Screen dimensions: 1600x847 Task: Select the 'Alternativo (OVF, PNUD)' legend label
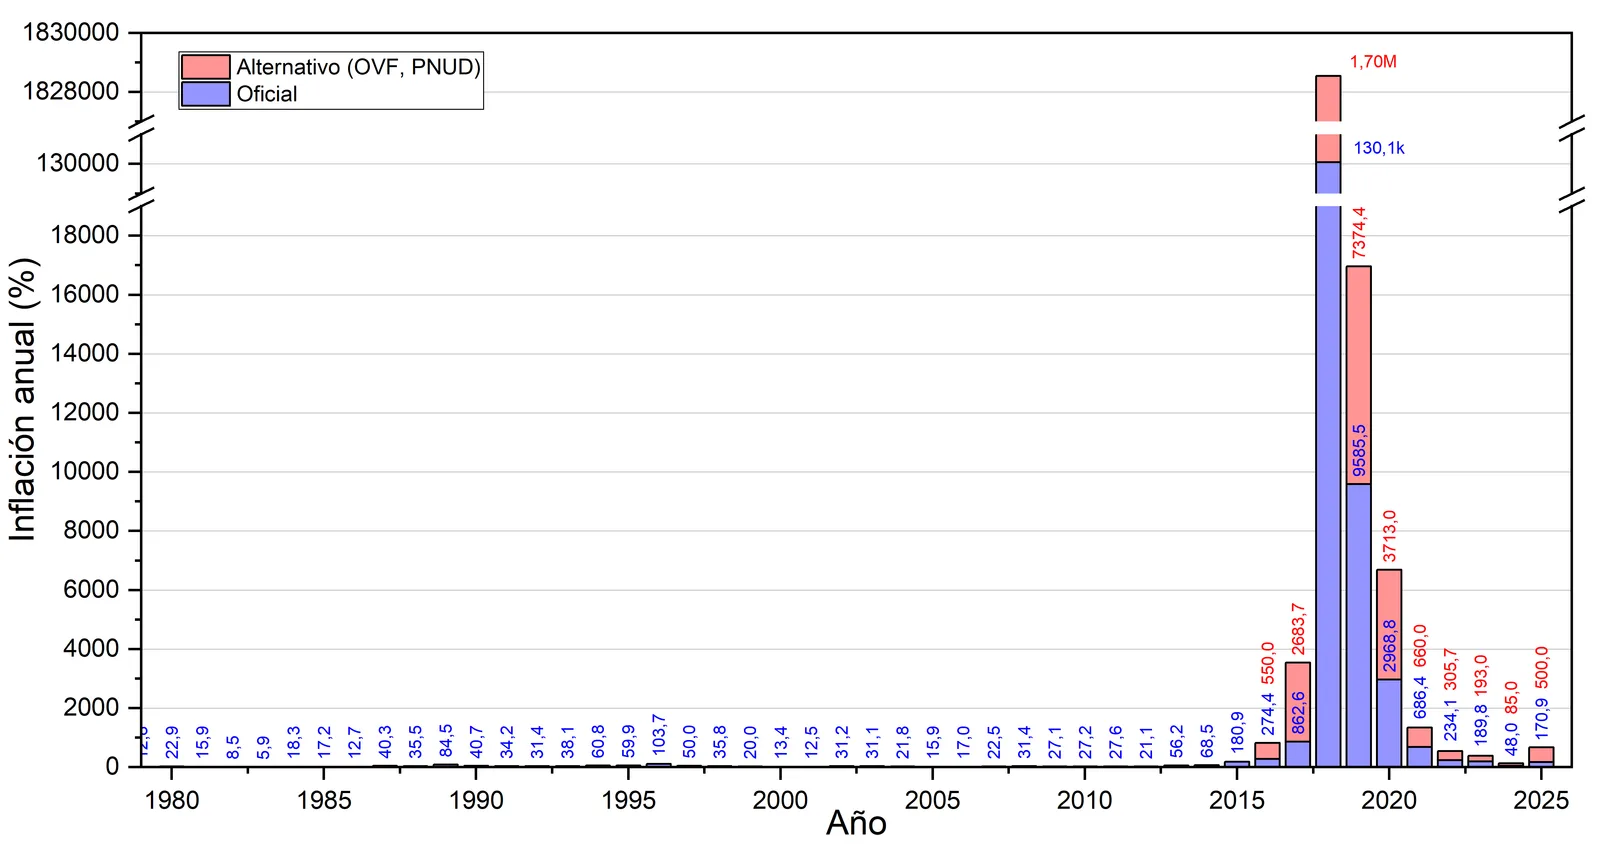click(x=358, y=67)
